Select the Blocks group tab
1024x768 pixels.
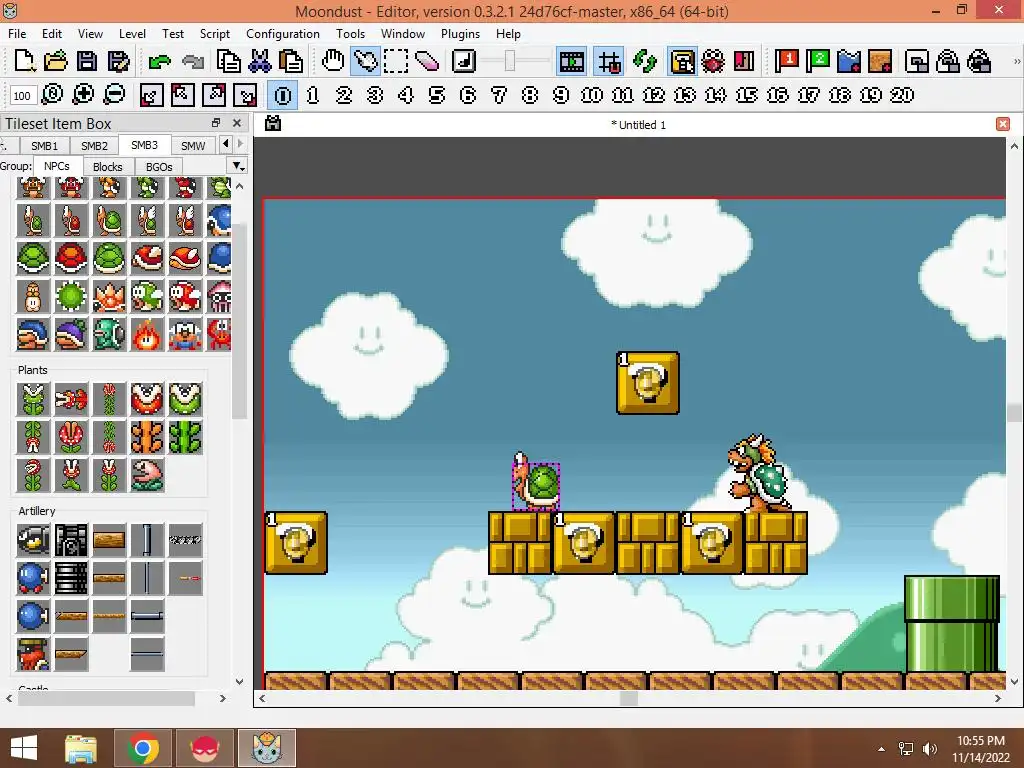(108, 167)
